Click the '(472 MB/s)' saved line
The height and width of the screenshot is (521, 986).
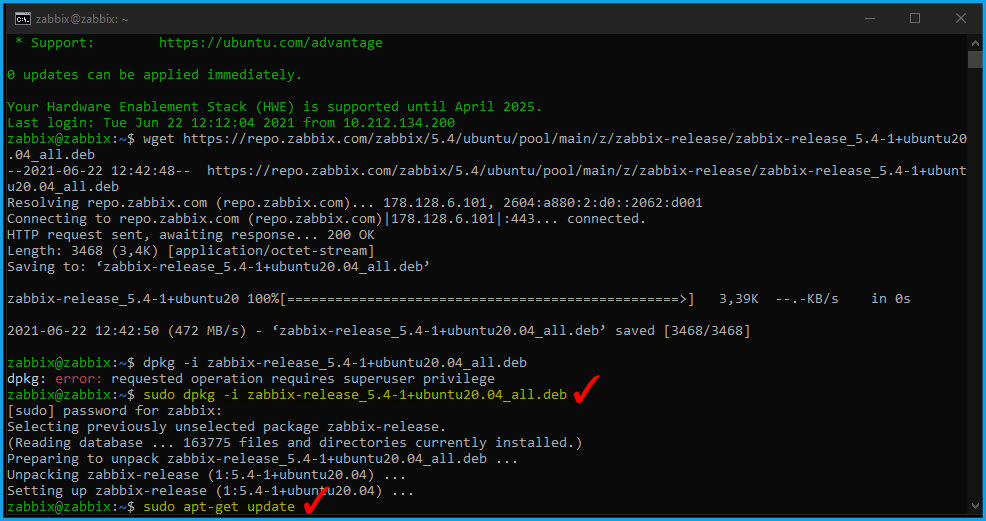[379, 331]
